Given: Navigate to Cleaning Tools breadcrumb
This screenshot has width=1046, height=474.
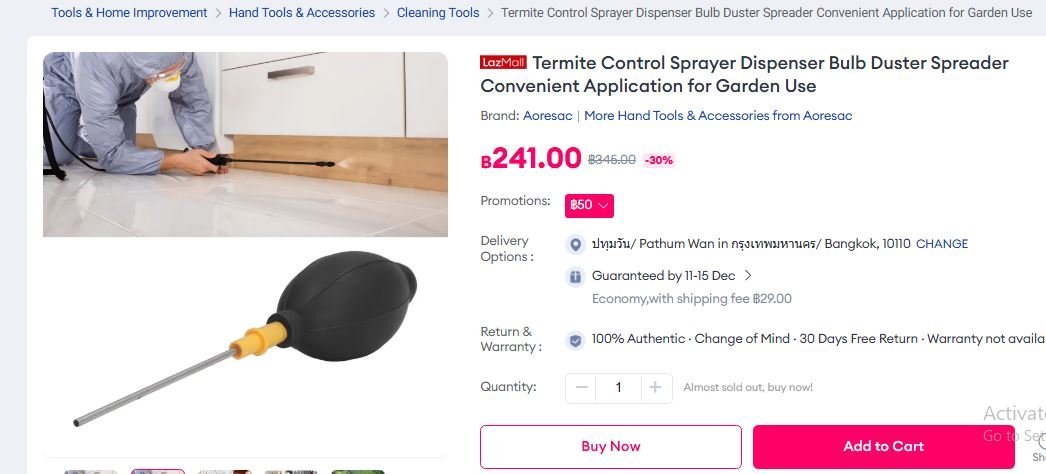Looking at the screenshot, I should click(x=438, y=13).
